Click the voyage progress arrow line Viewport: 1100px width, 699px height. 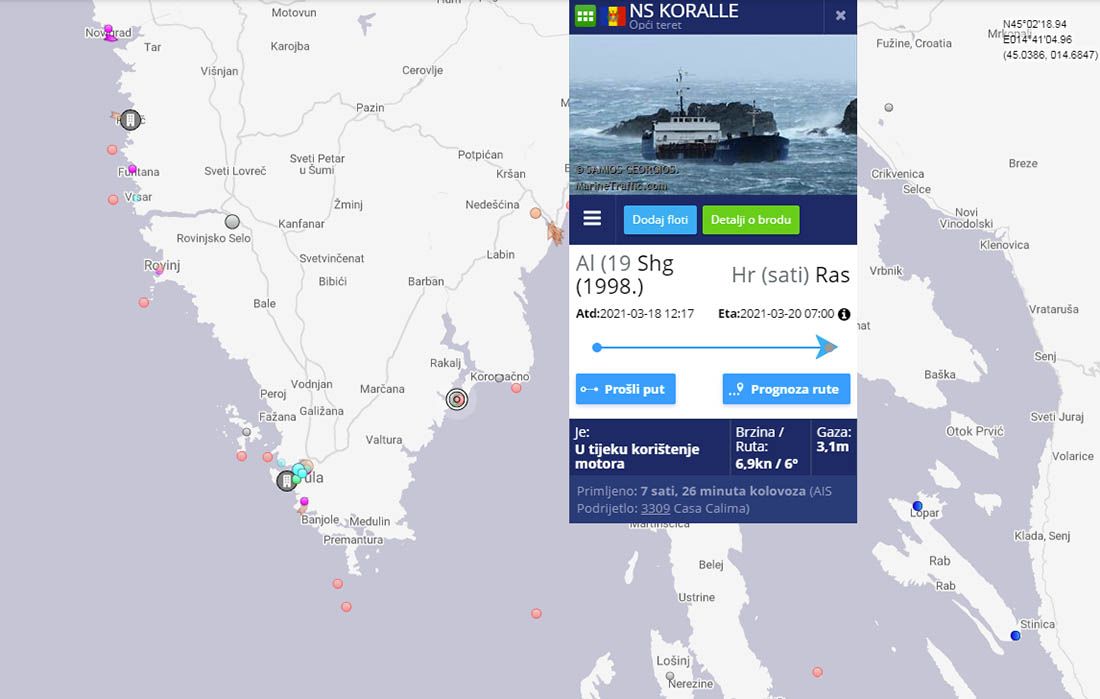click(x=715, y=347)
